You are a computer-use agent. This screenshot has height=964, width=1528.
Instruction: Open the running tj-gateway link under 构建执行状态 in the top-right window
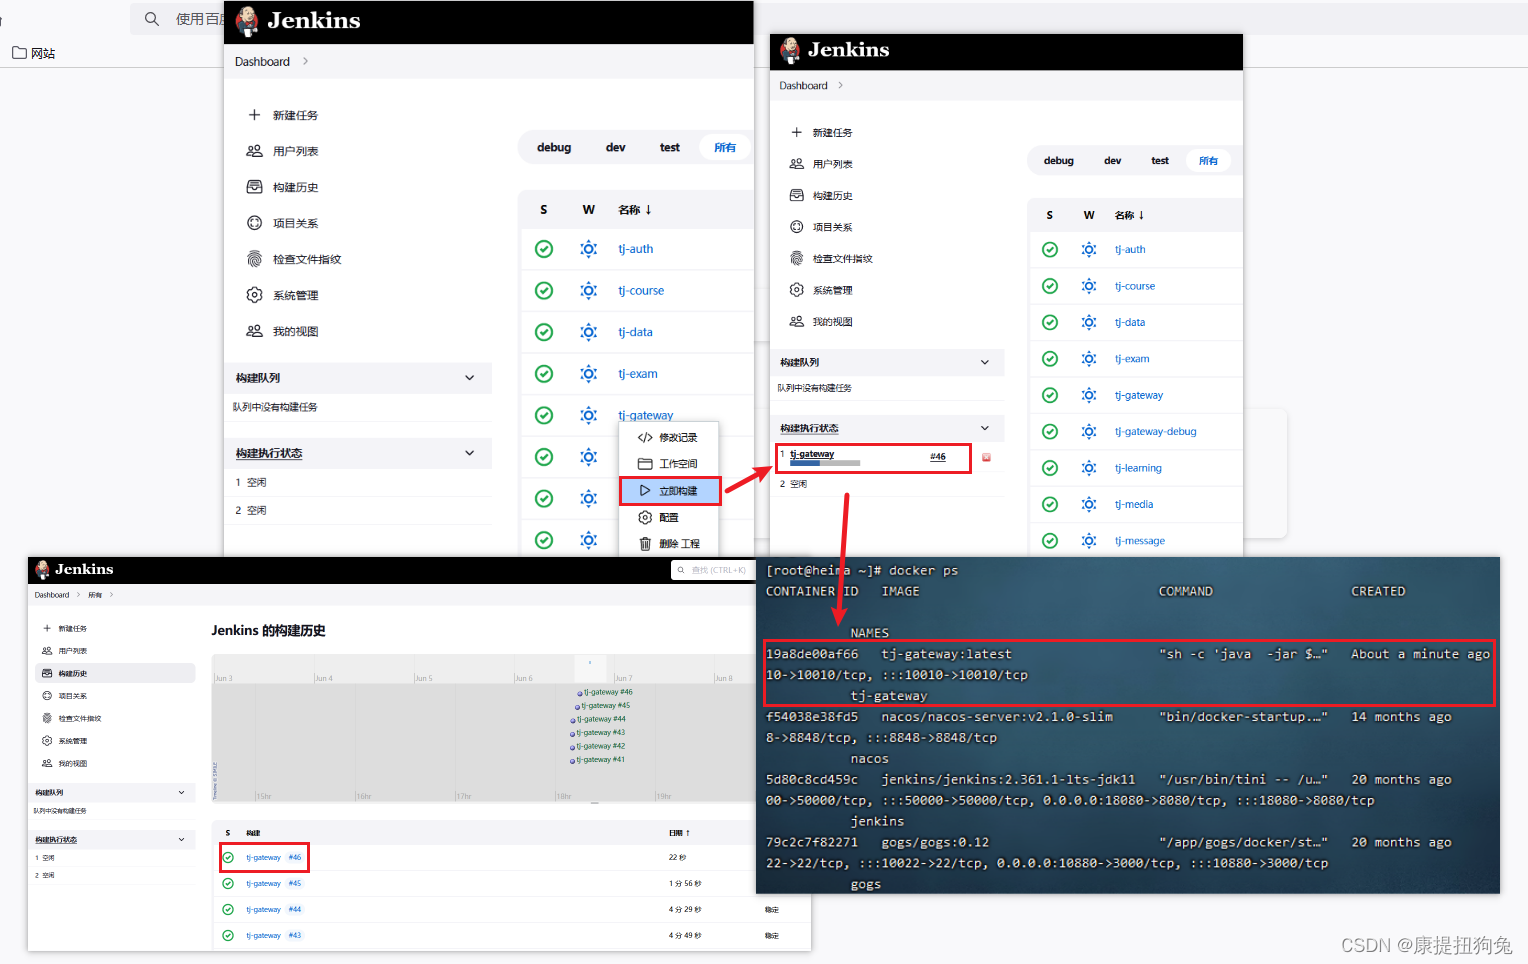pyautogui.click(x=812, y=454)
